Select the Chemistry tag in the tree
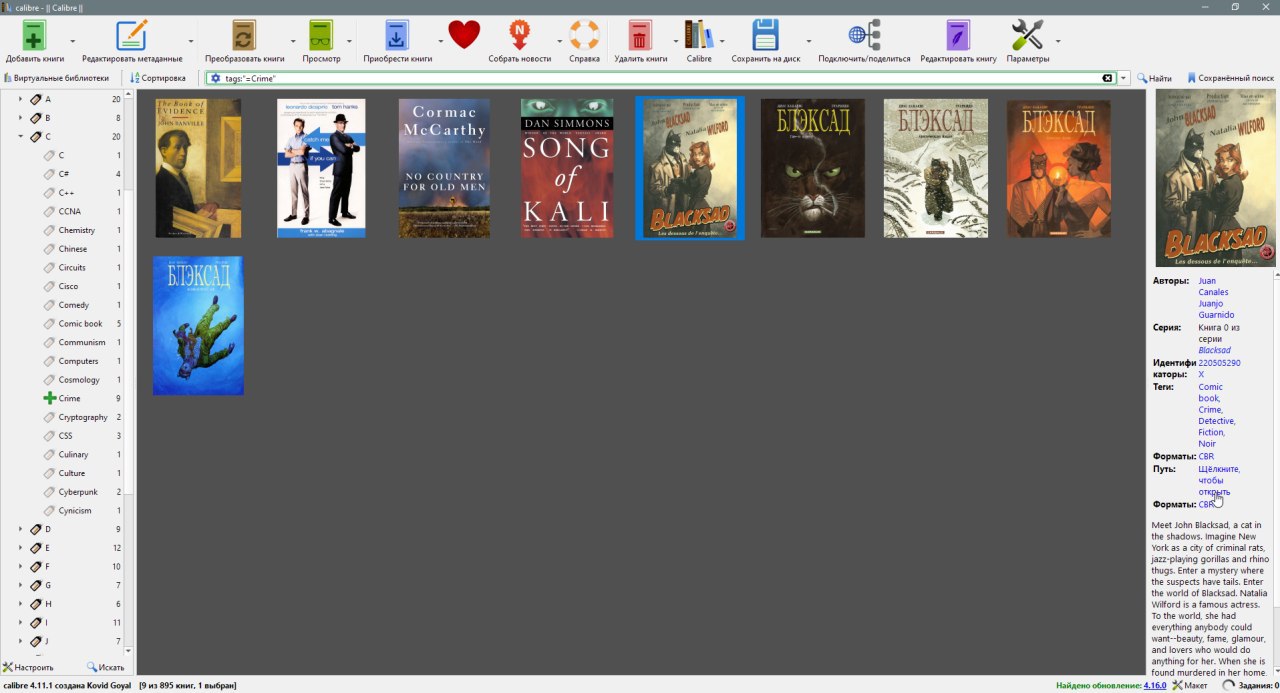The image size is (1280, 693). coord(77,230)
